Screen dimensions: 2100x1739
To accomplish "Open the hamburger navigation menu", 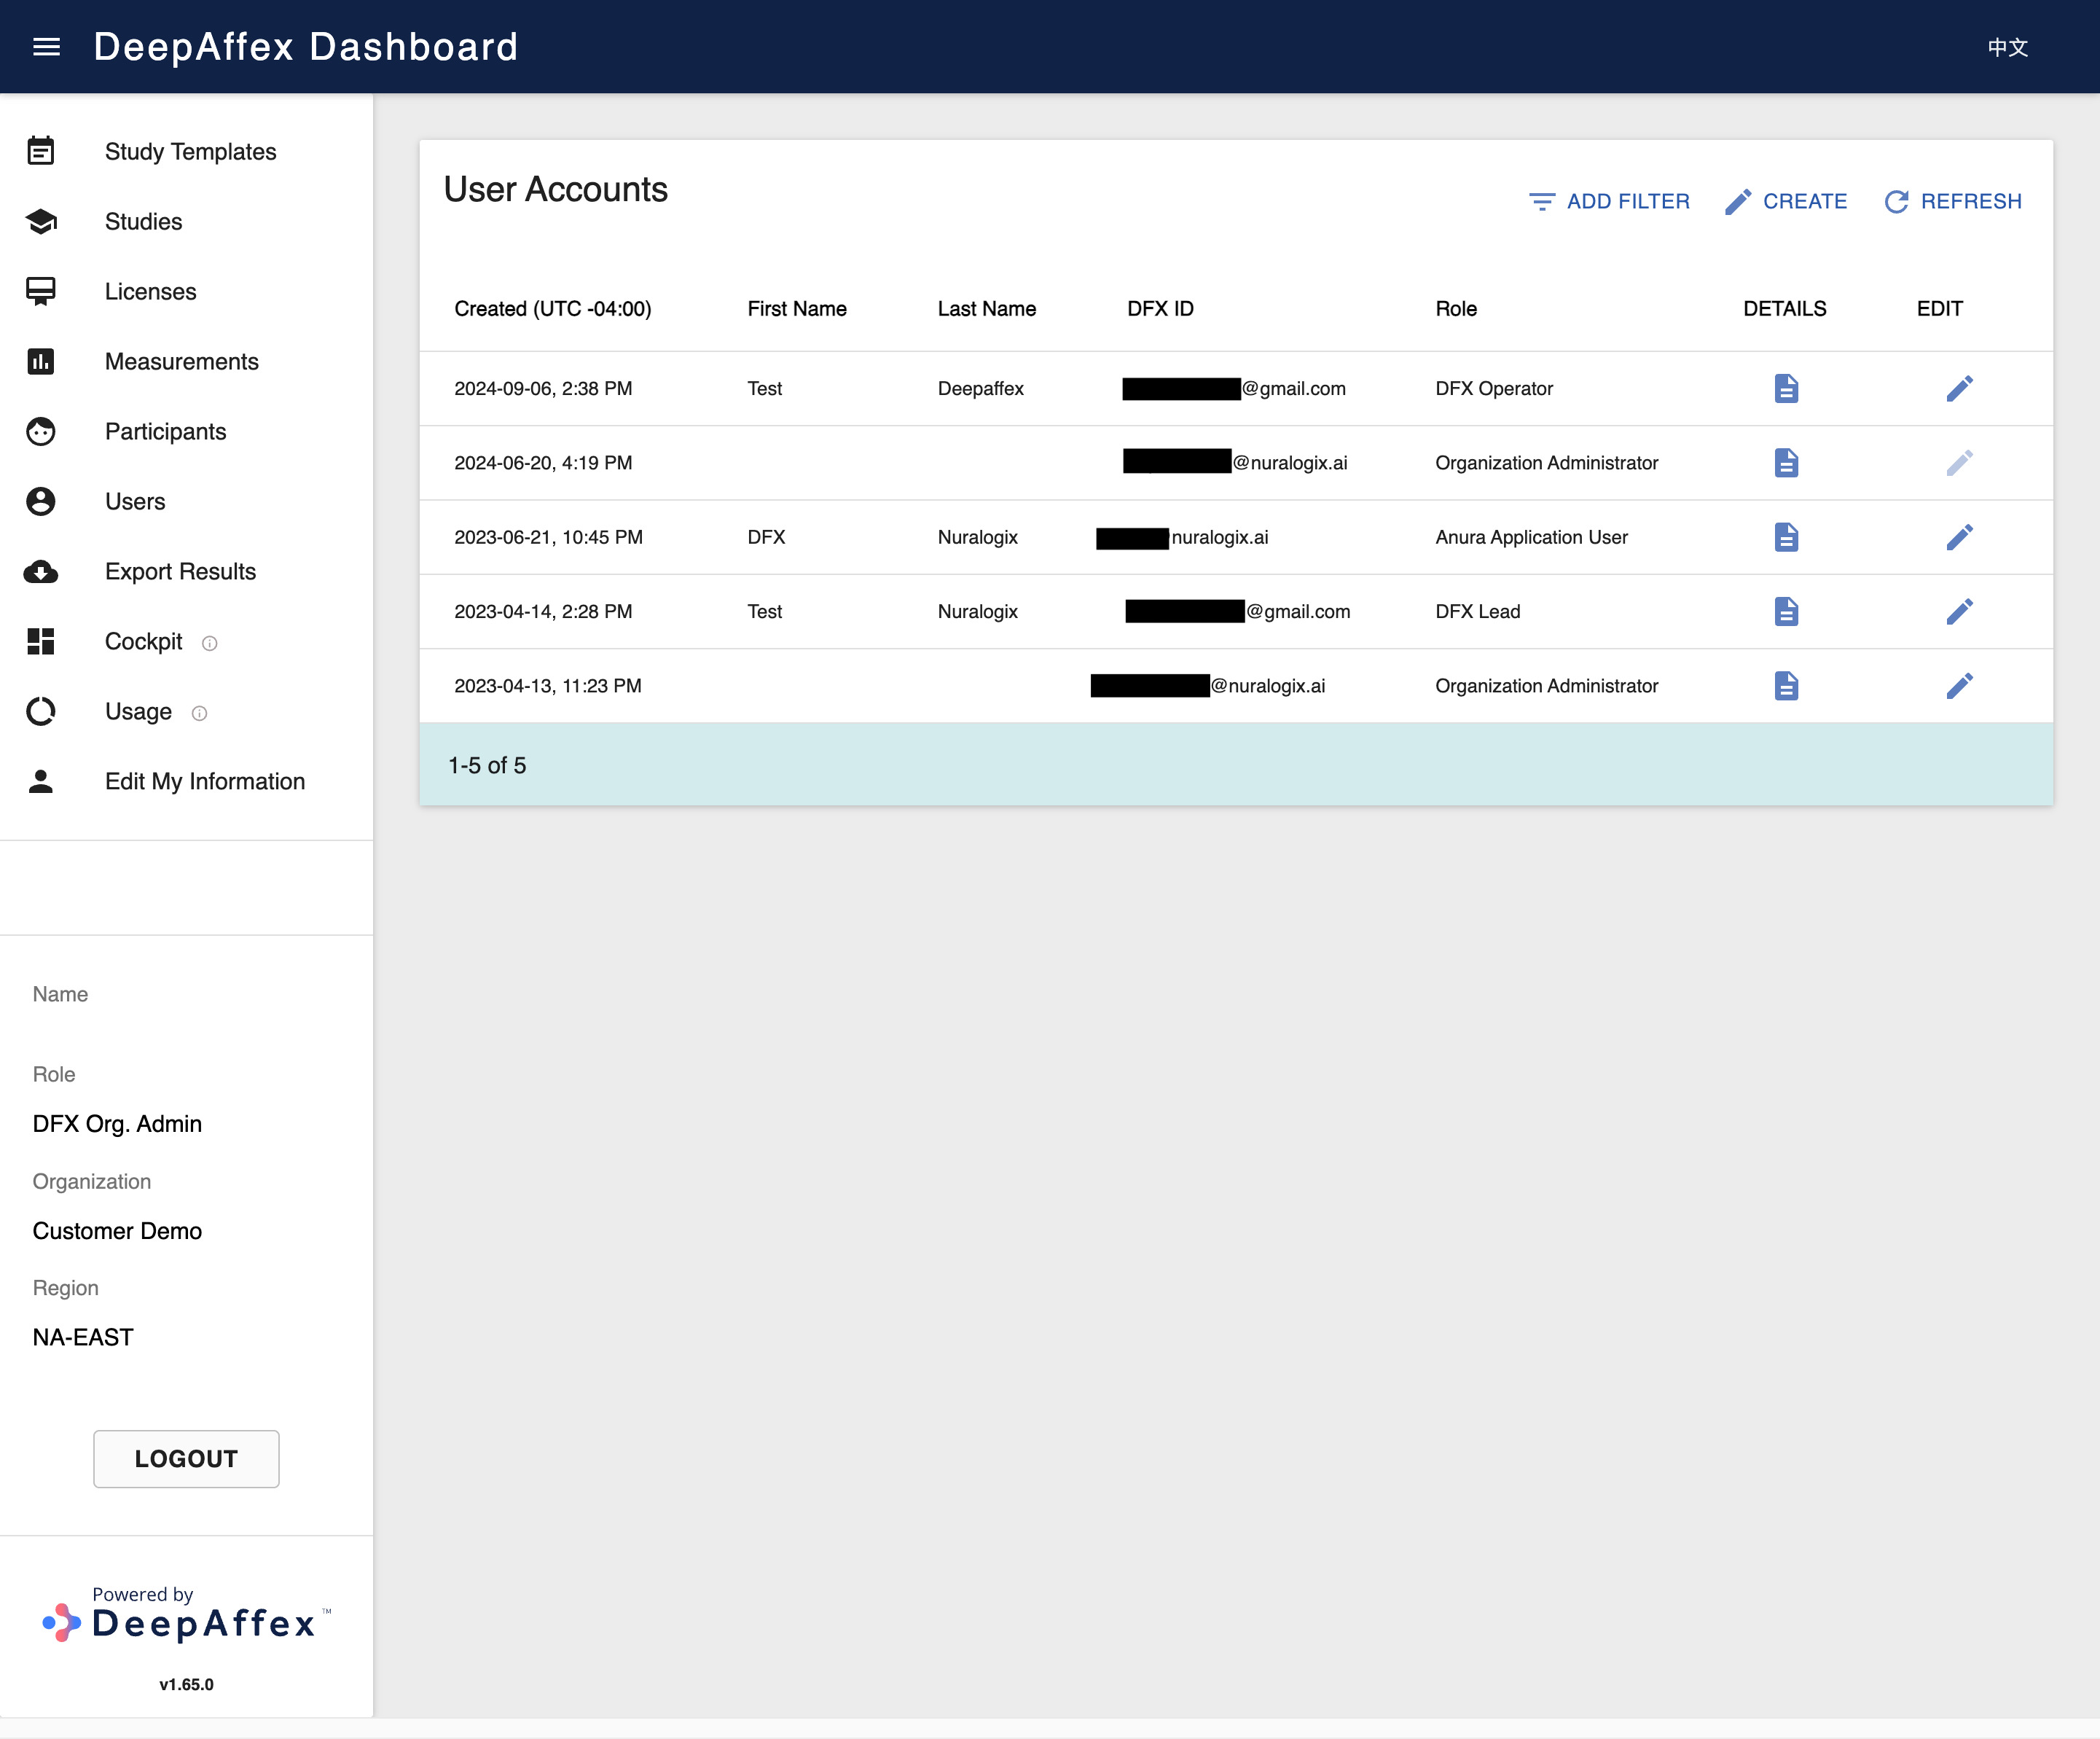I will (x=46, y=47).
